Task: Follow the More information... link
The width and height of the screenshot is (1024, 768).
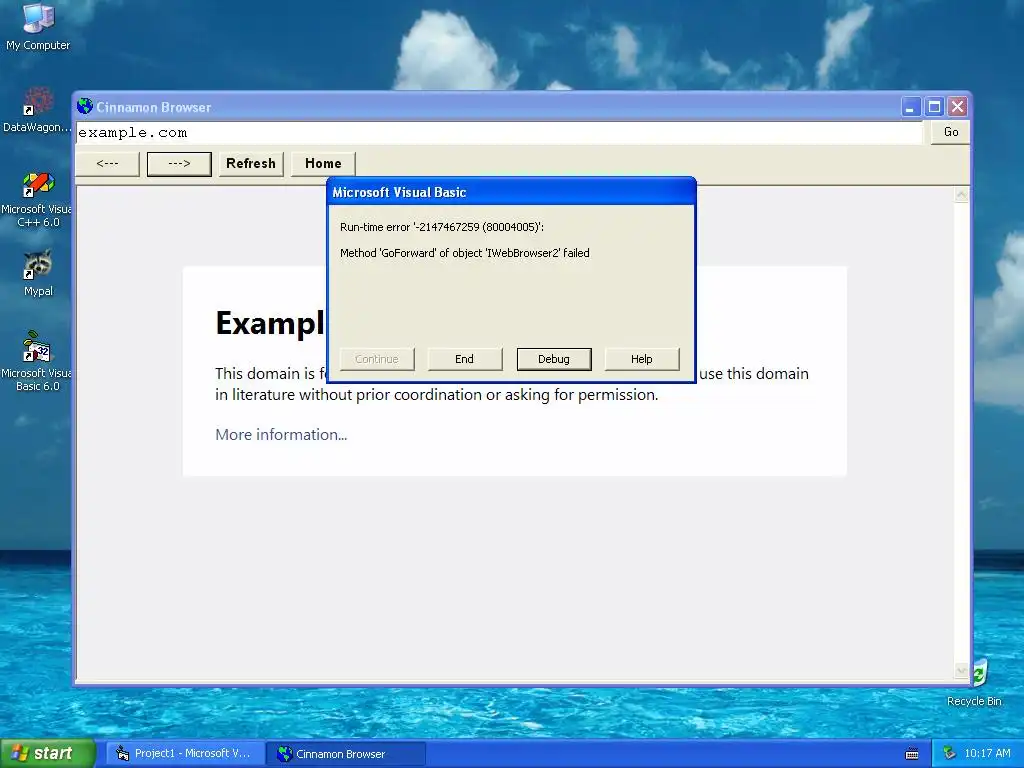Action: (281, 434)
